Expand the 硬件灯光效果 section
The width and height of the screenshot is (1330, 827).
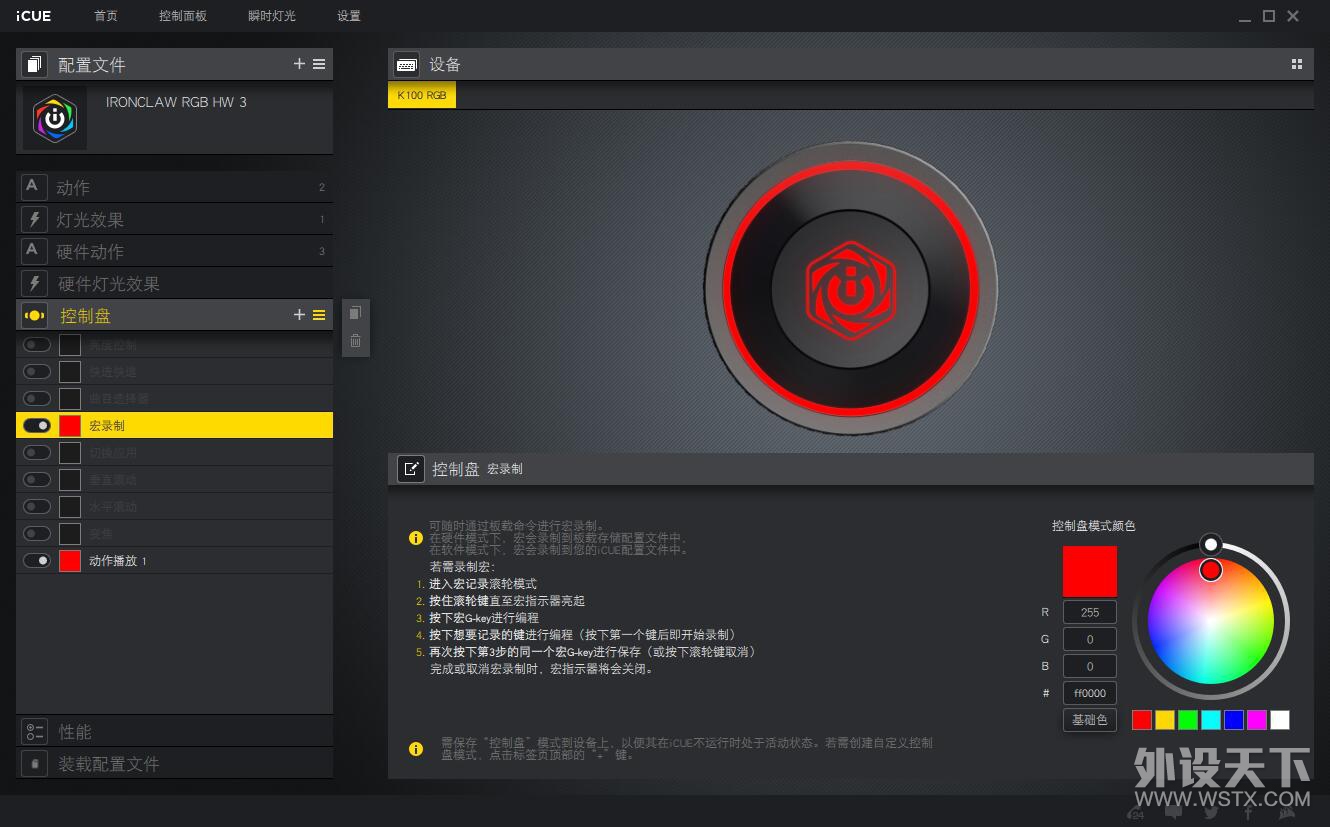[175, 283]
